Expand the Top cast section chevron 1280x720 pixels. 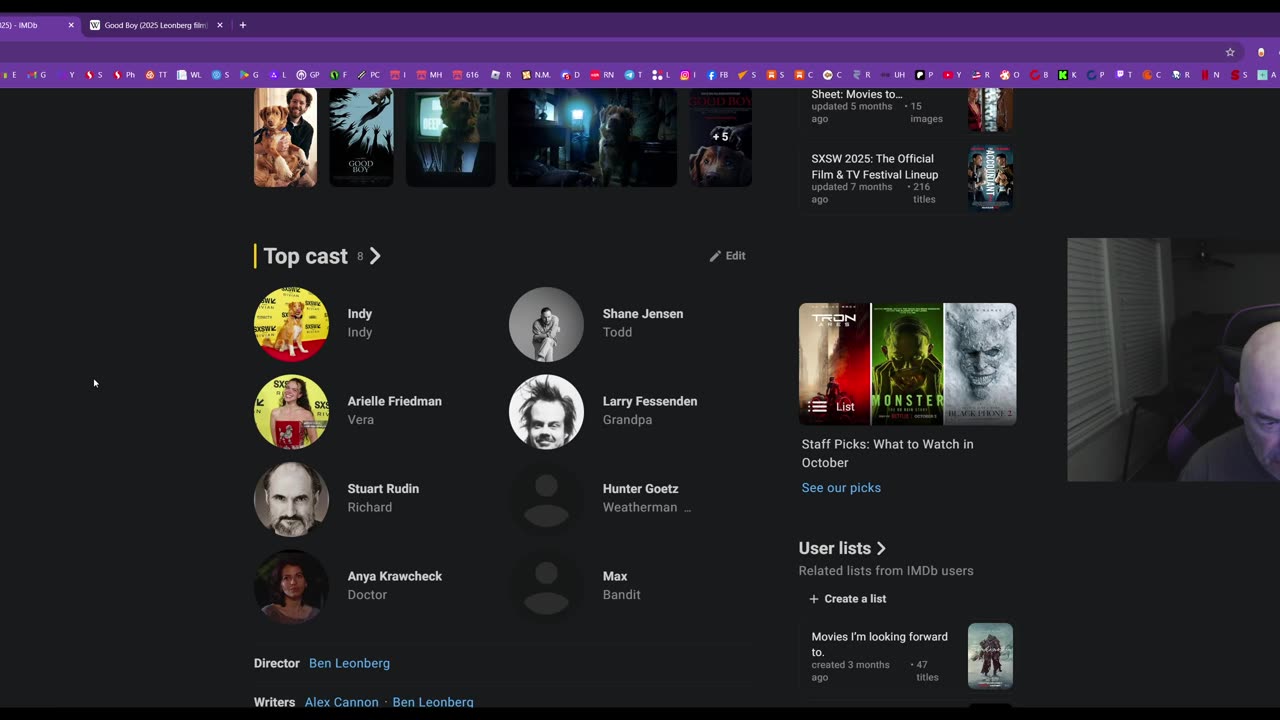[375, 256]
